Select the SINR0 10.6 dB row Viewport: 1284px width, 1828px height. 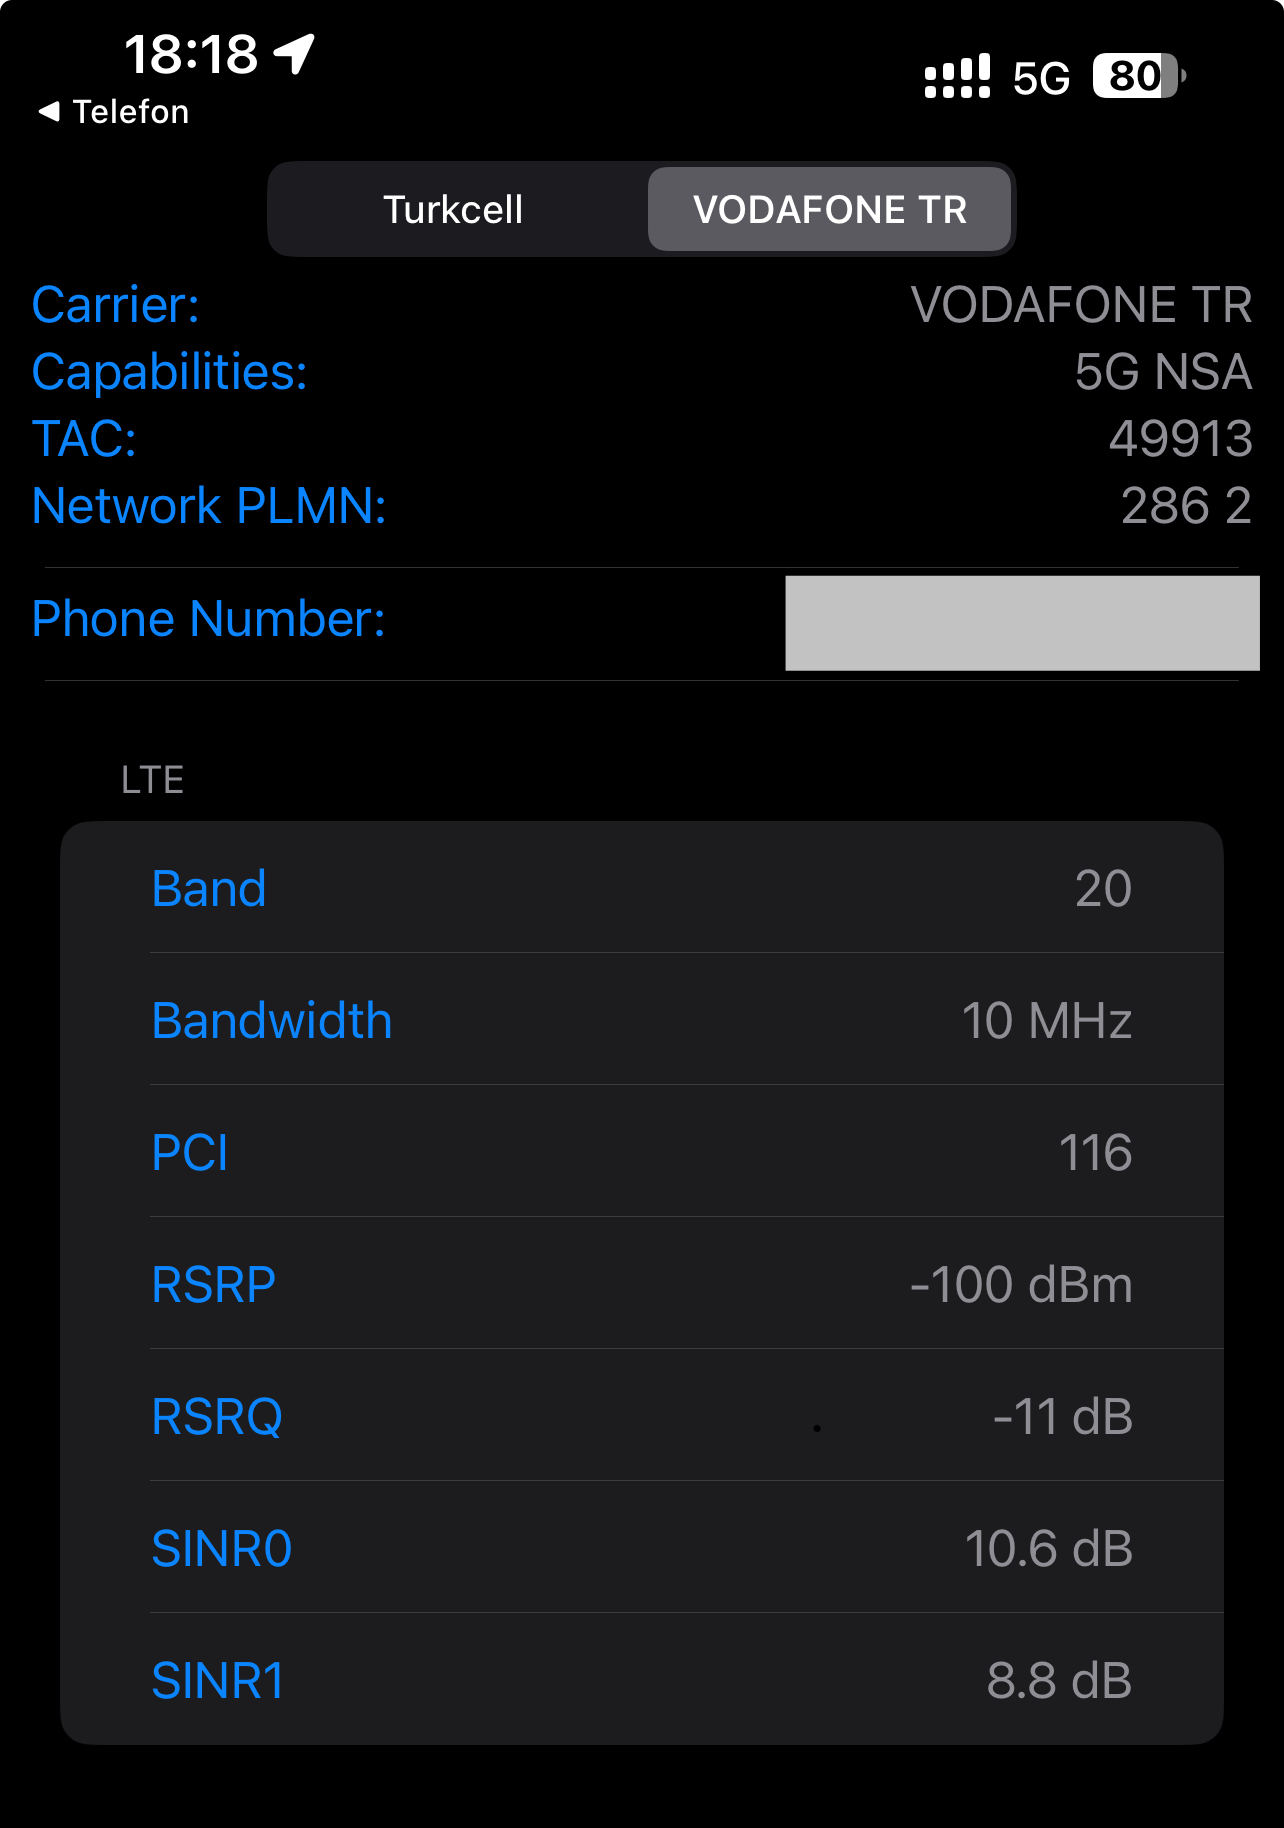(642, 1548)
